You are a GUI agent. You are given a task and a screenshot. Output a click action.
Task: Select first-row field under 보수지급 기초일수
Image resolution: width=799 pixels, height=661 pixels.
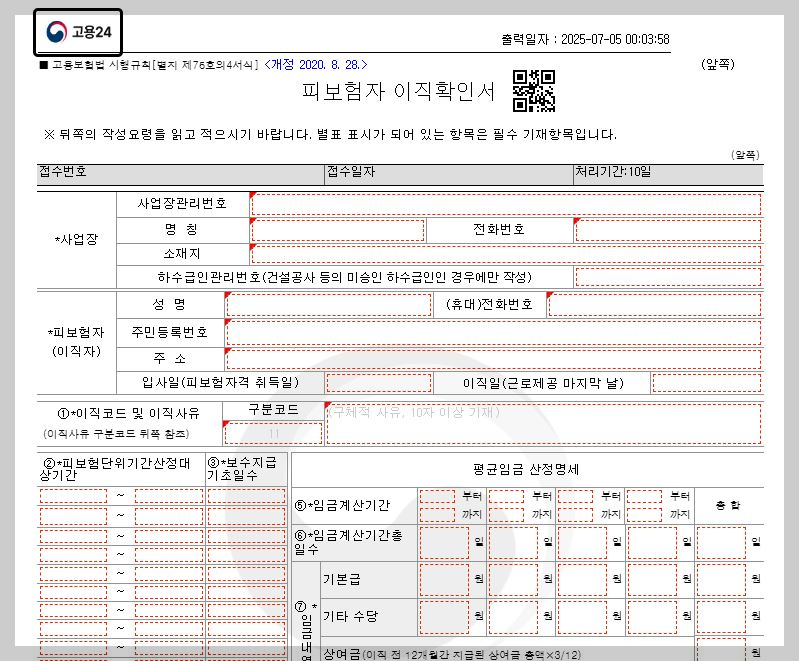(x=246, y=496)
